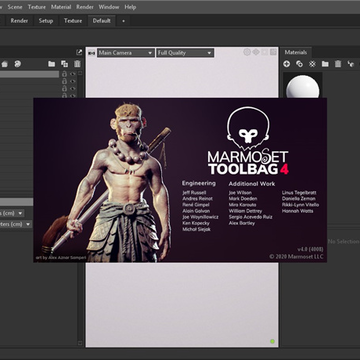This screenshot has height=360, width=360.
Task: Open the Full Quality dropdown
Action: (185, 53)
